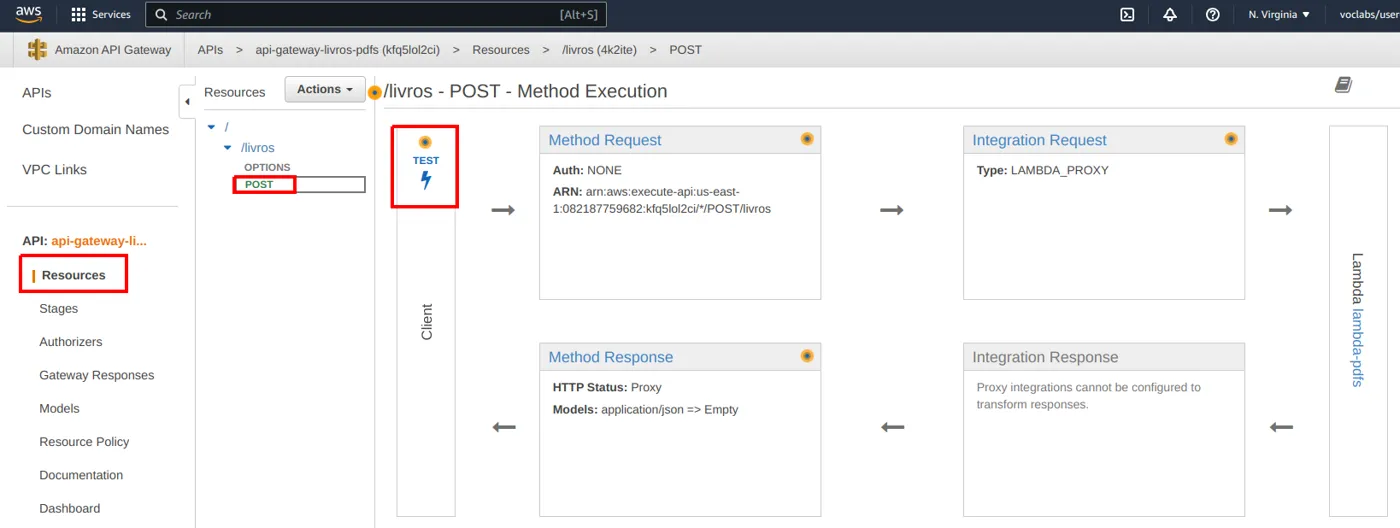Open notifications bell

click(x=1170, y=15)
